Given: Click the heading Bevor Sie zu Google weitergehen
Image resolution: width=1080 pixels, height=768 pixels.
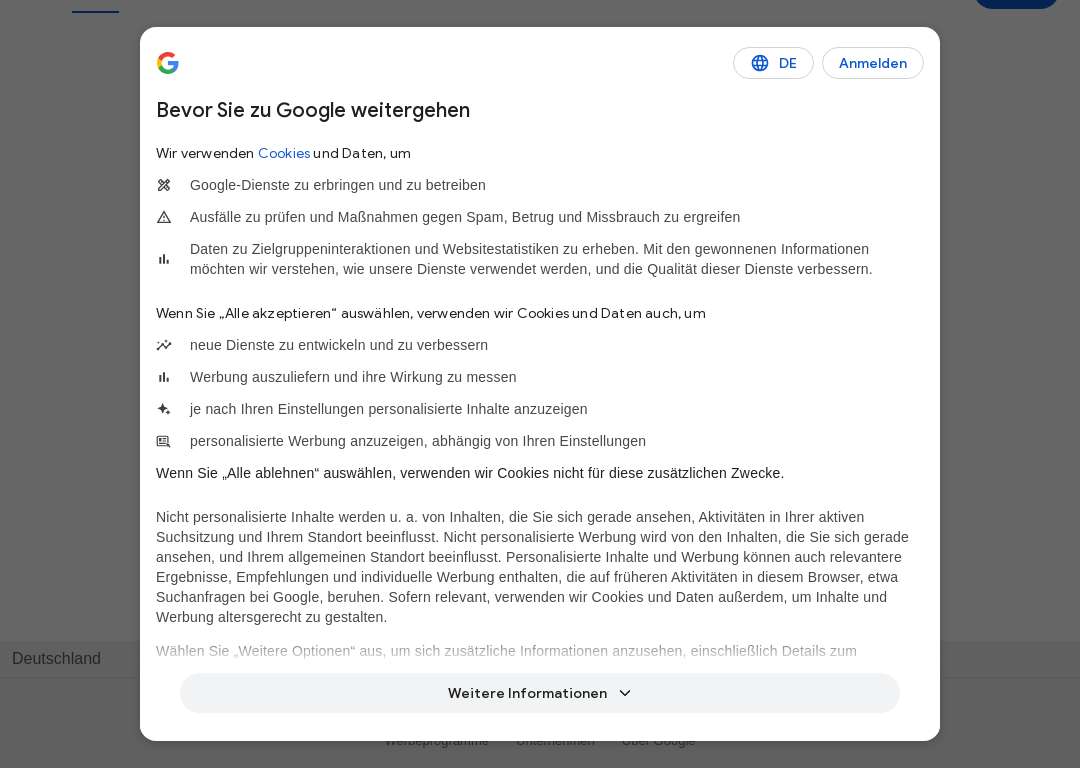Looking at the screenshot, I should tap(313, 110).
